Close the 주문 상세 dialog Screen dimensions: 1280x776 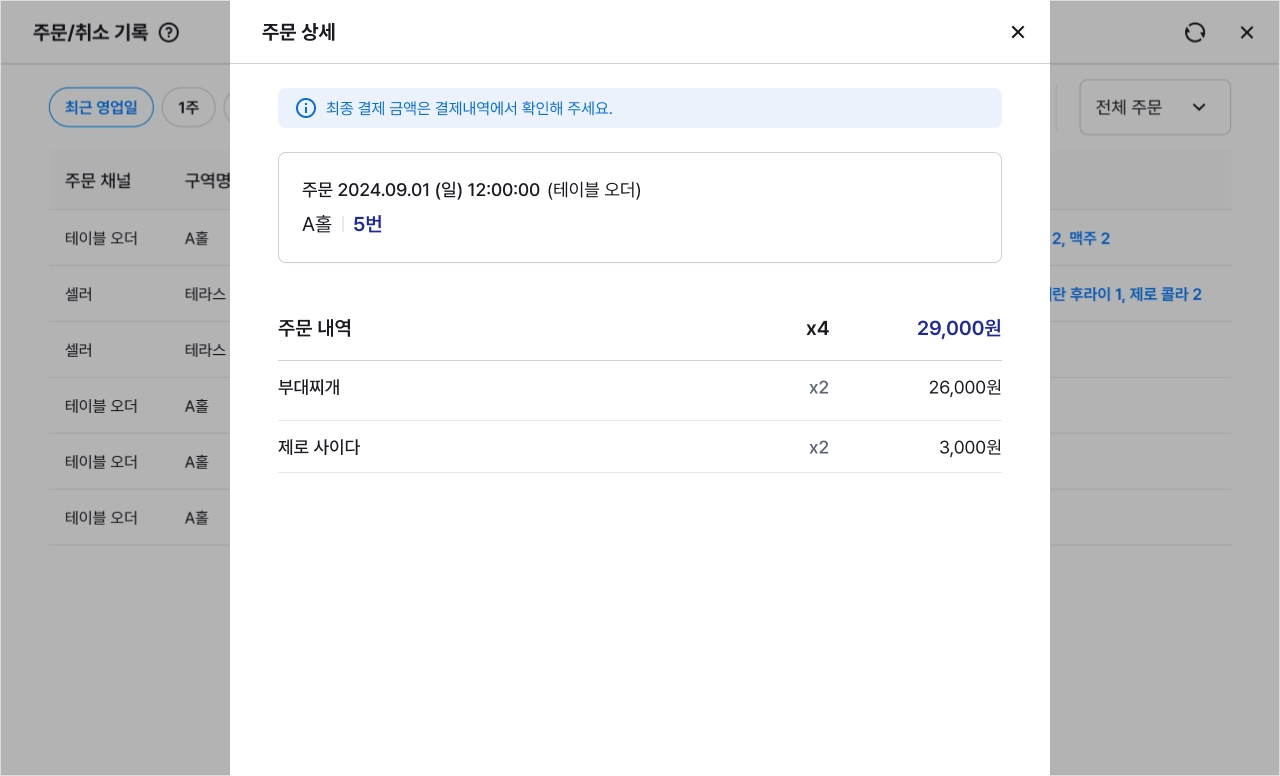(1018, 32)
